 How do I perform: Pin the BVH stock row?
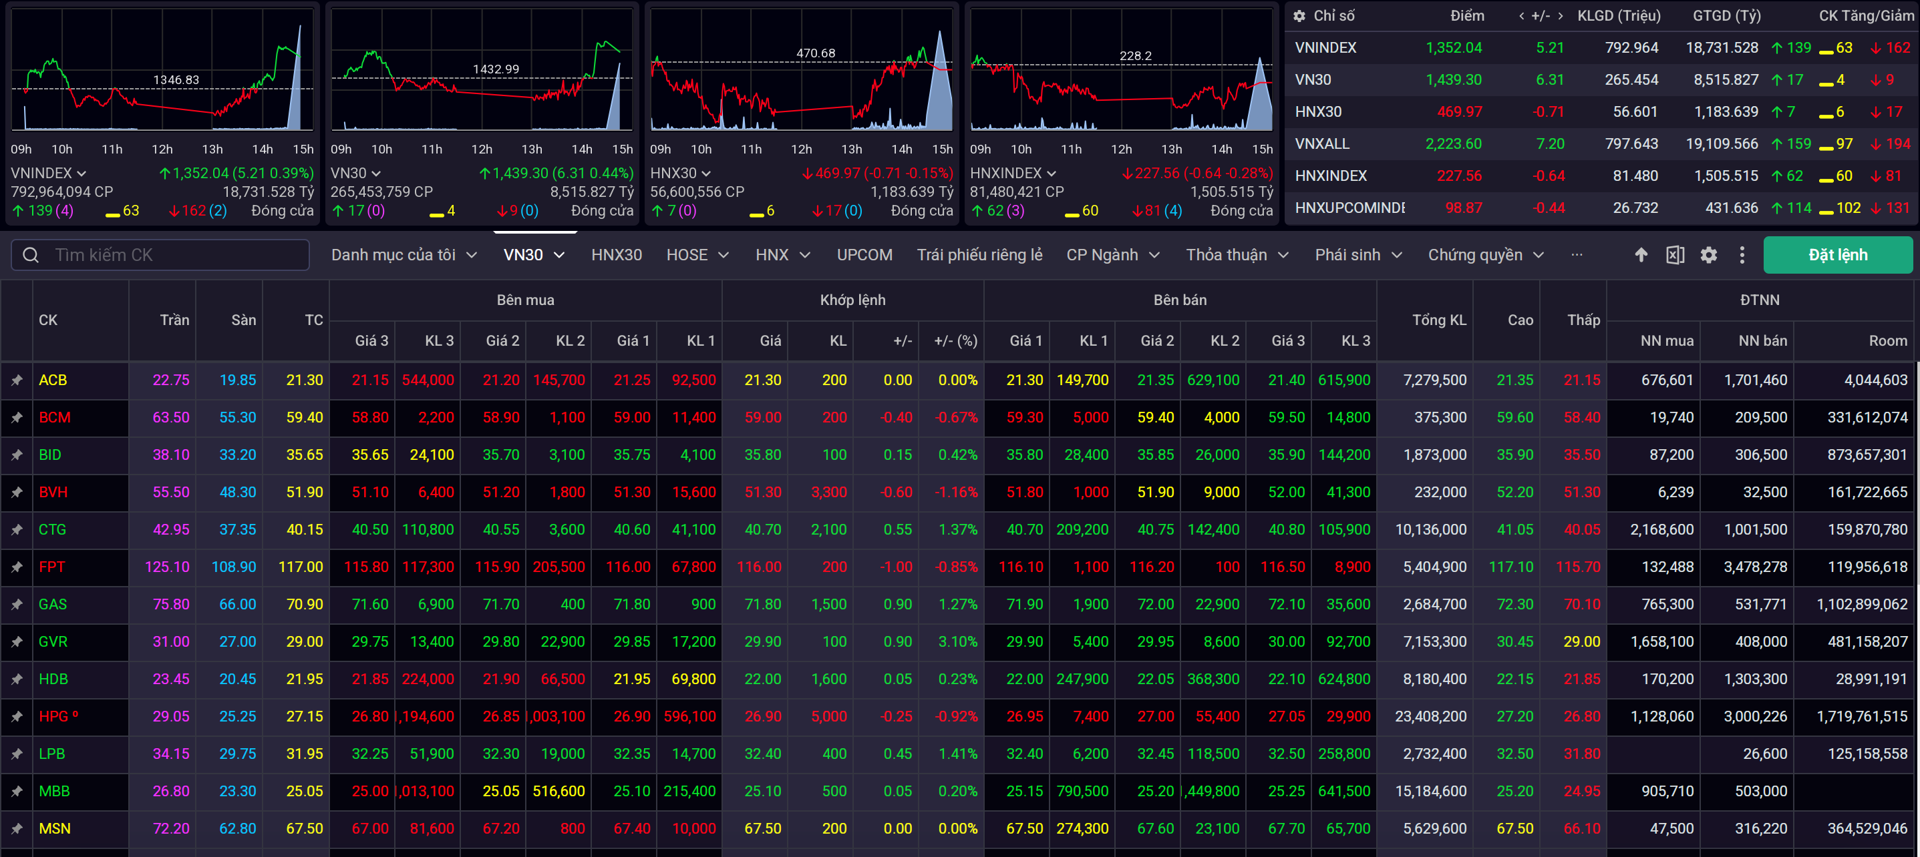(17, 492)
